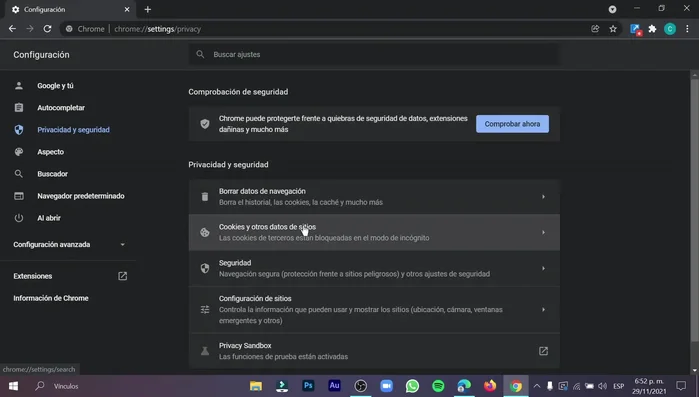Click the cookie icon in Cookies row
The width and height of the screenshot is (699, 397).
coord(205,232)
